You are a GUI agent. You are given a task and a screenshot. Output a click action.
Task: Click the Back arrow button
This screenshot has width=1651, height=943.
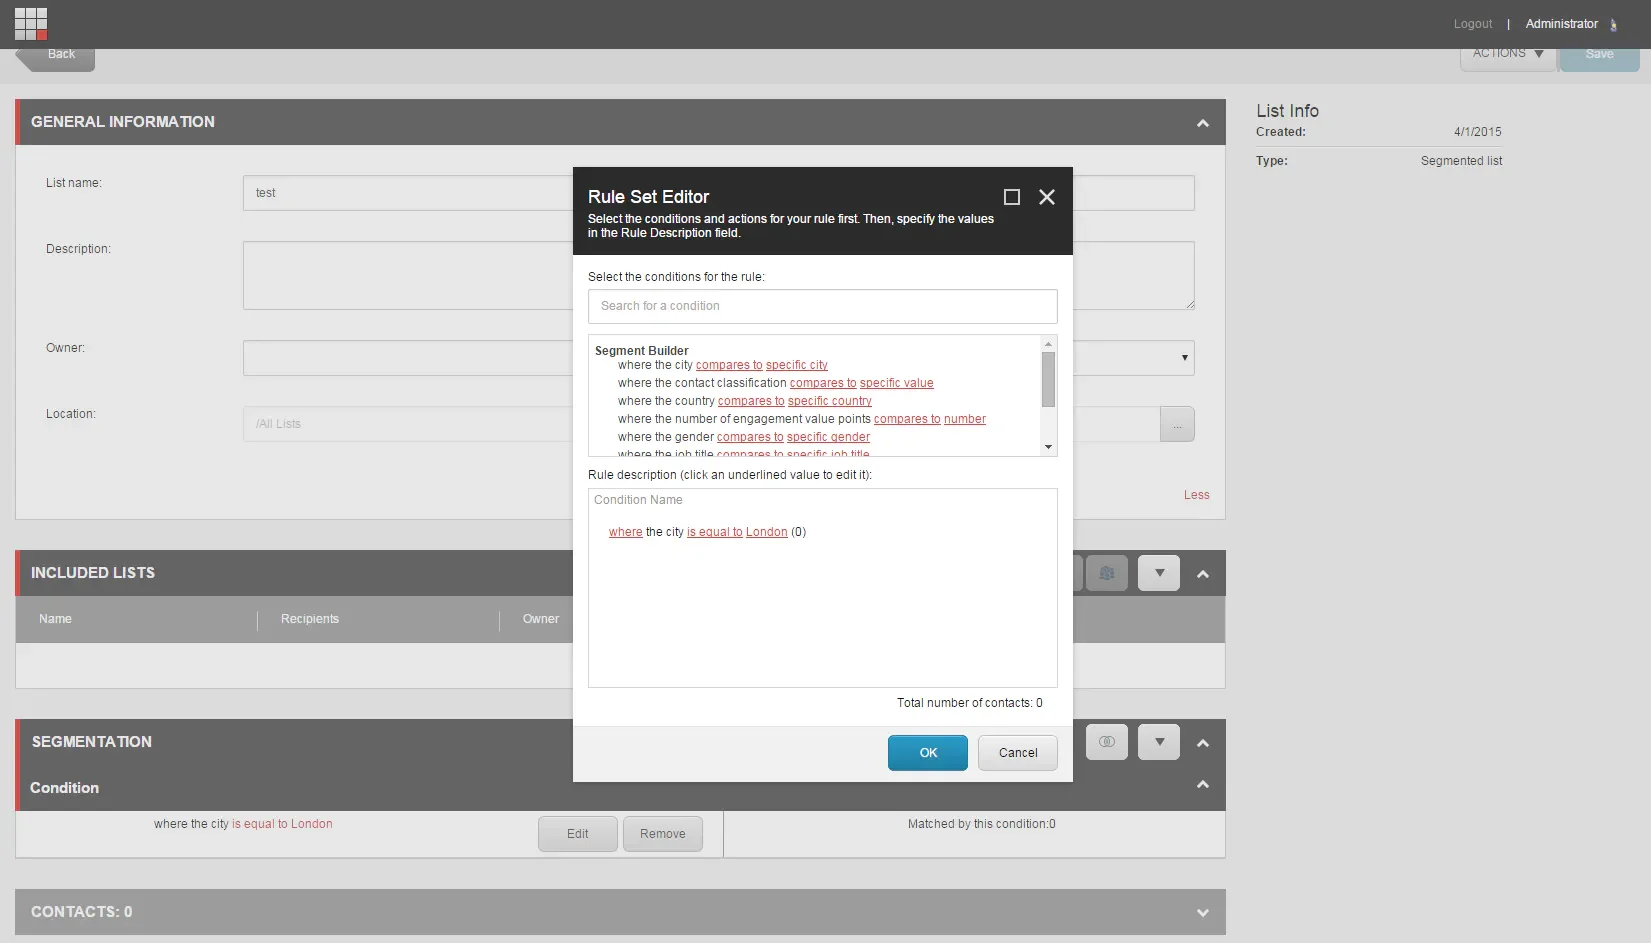[55, 52]
